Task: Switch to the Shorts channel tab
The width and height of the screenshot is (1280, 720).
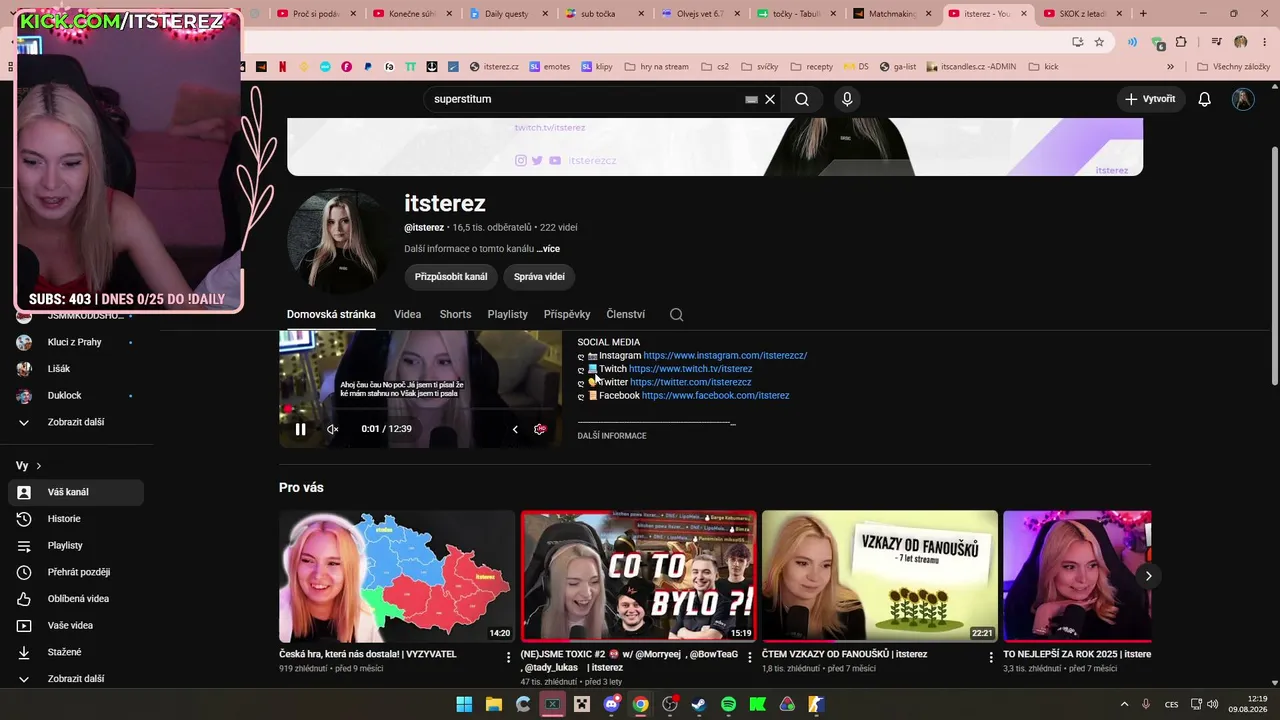Action: [x=455, y=314]
